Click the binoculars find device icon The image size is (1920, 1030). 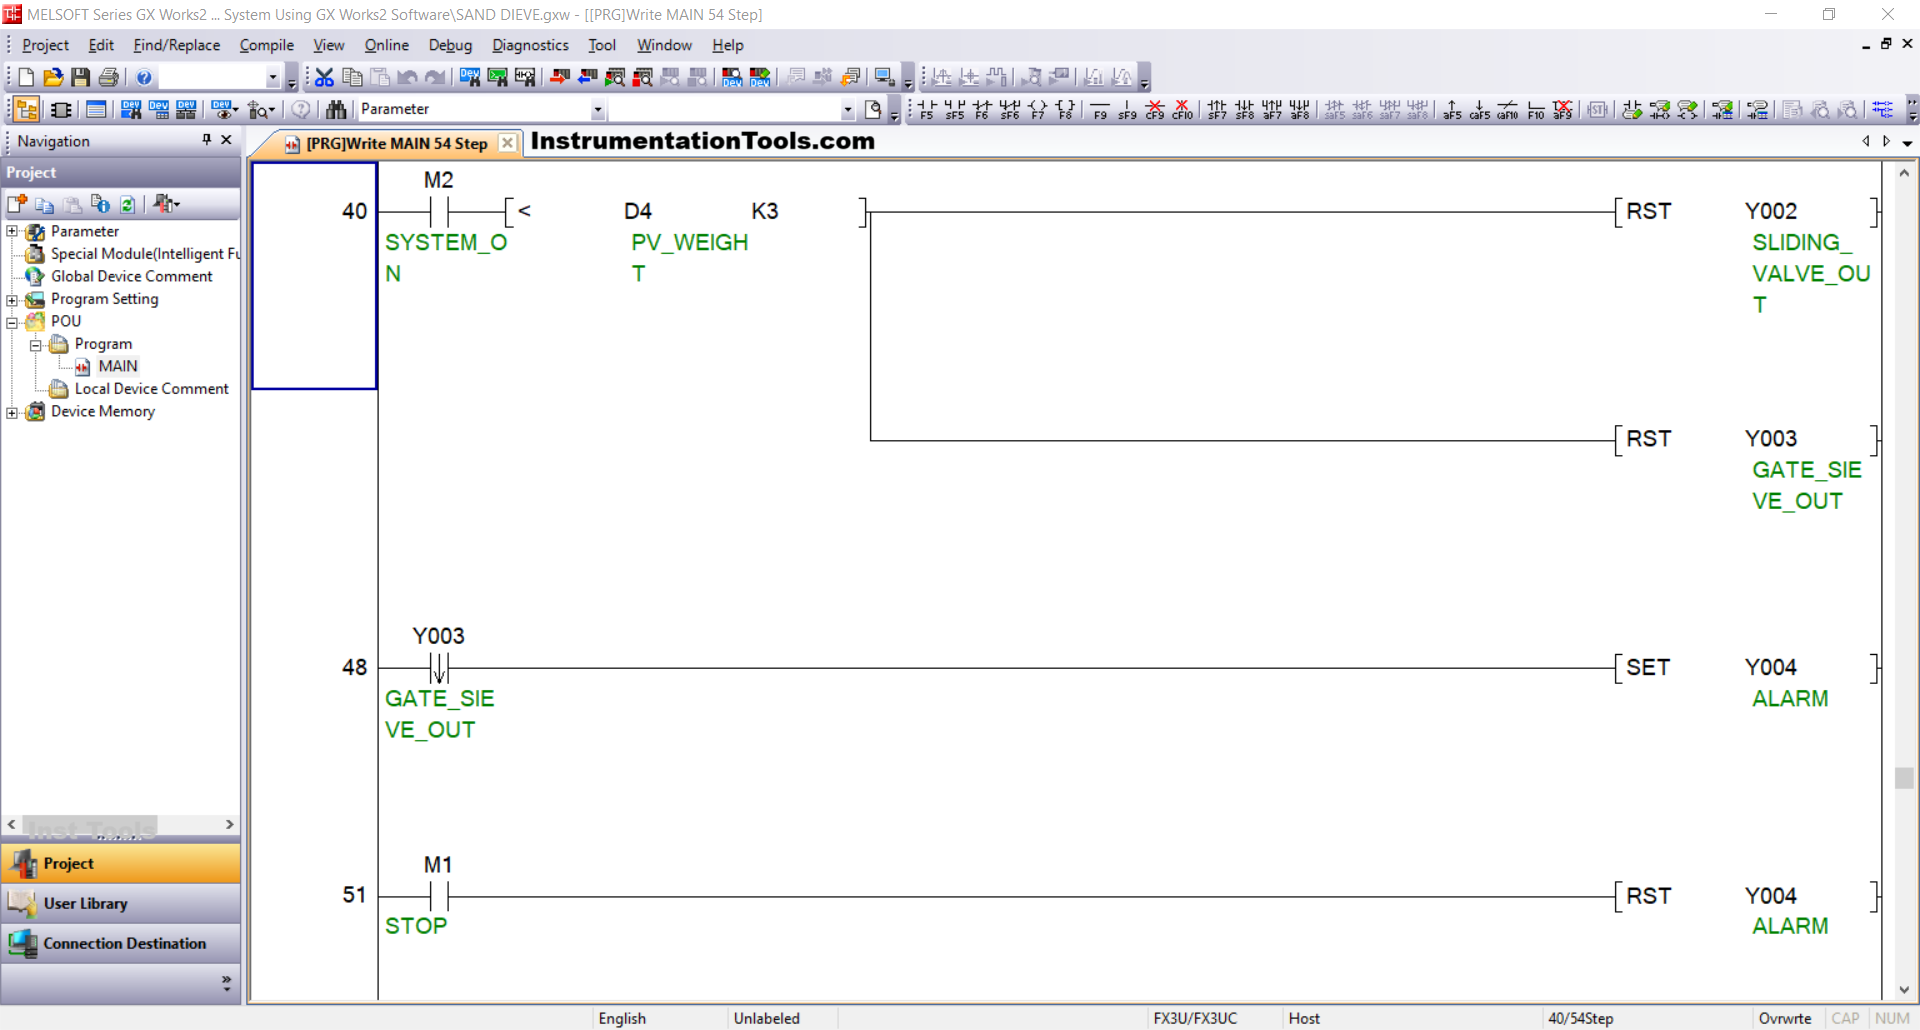tap(336, 109)
